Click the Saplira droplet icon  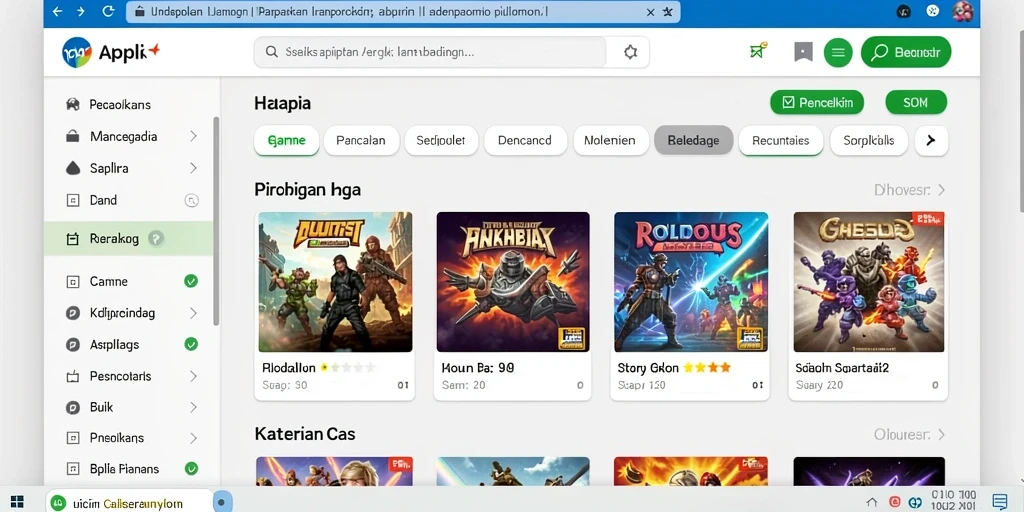coord(72,168)
